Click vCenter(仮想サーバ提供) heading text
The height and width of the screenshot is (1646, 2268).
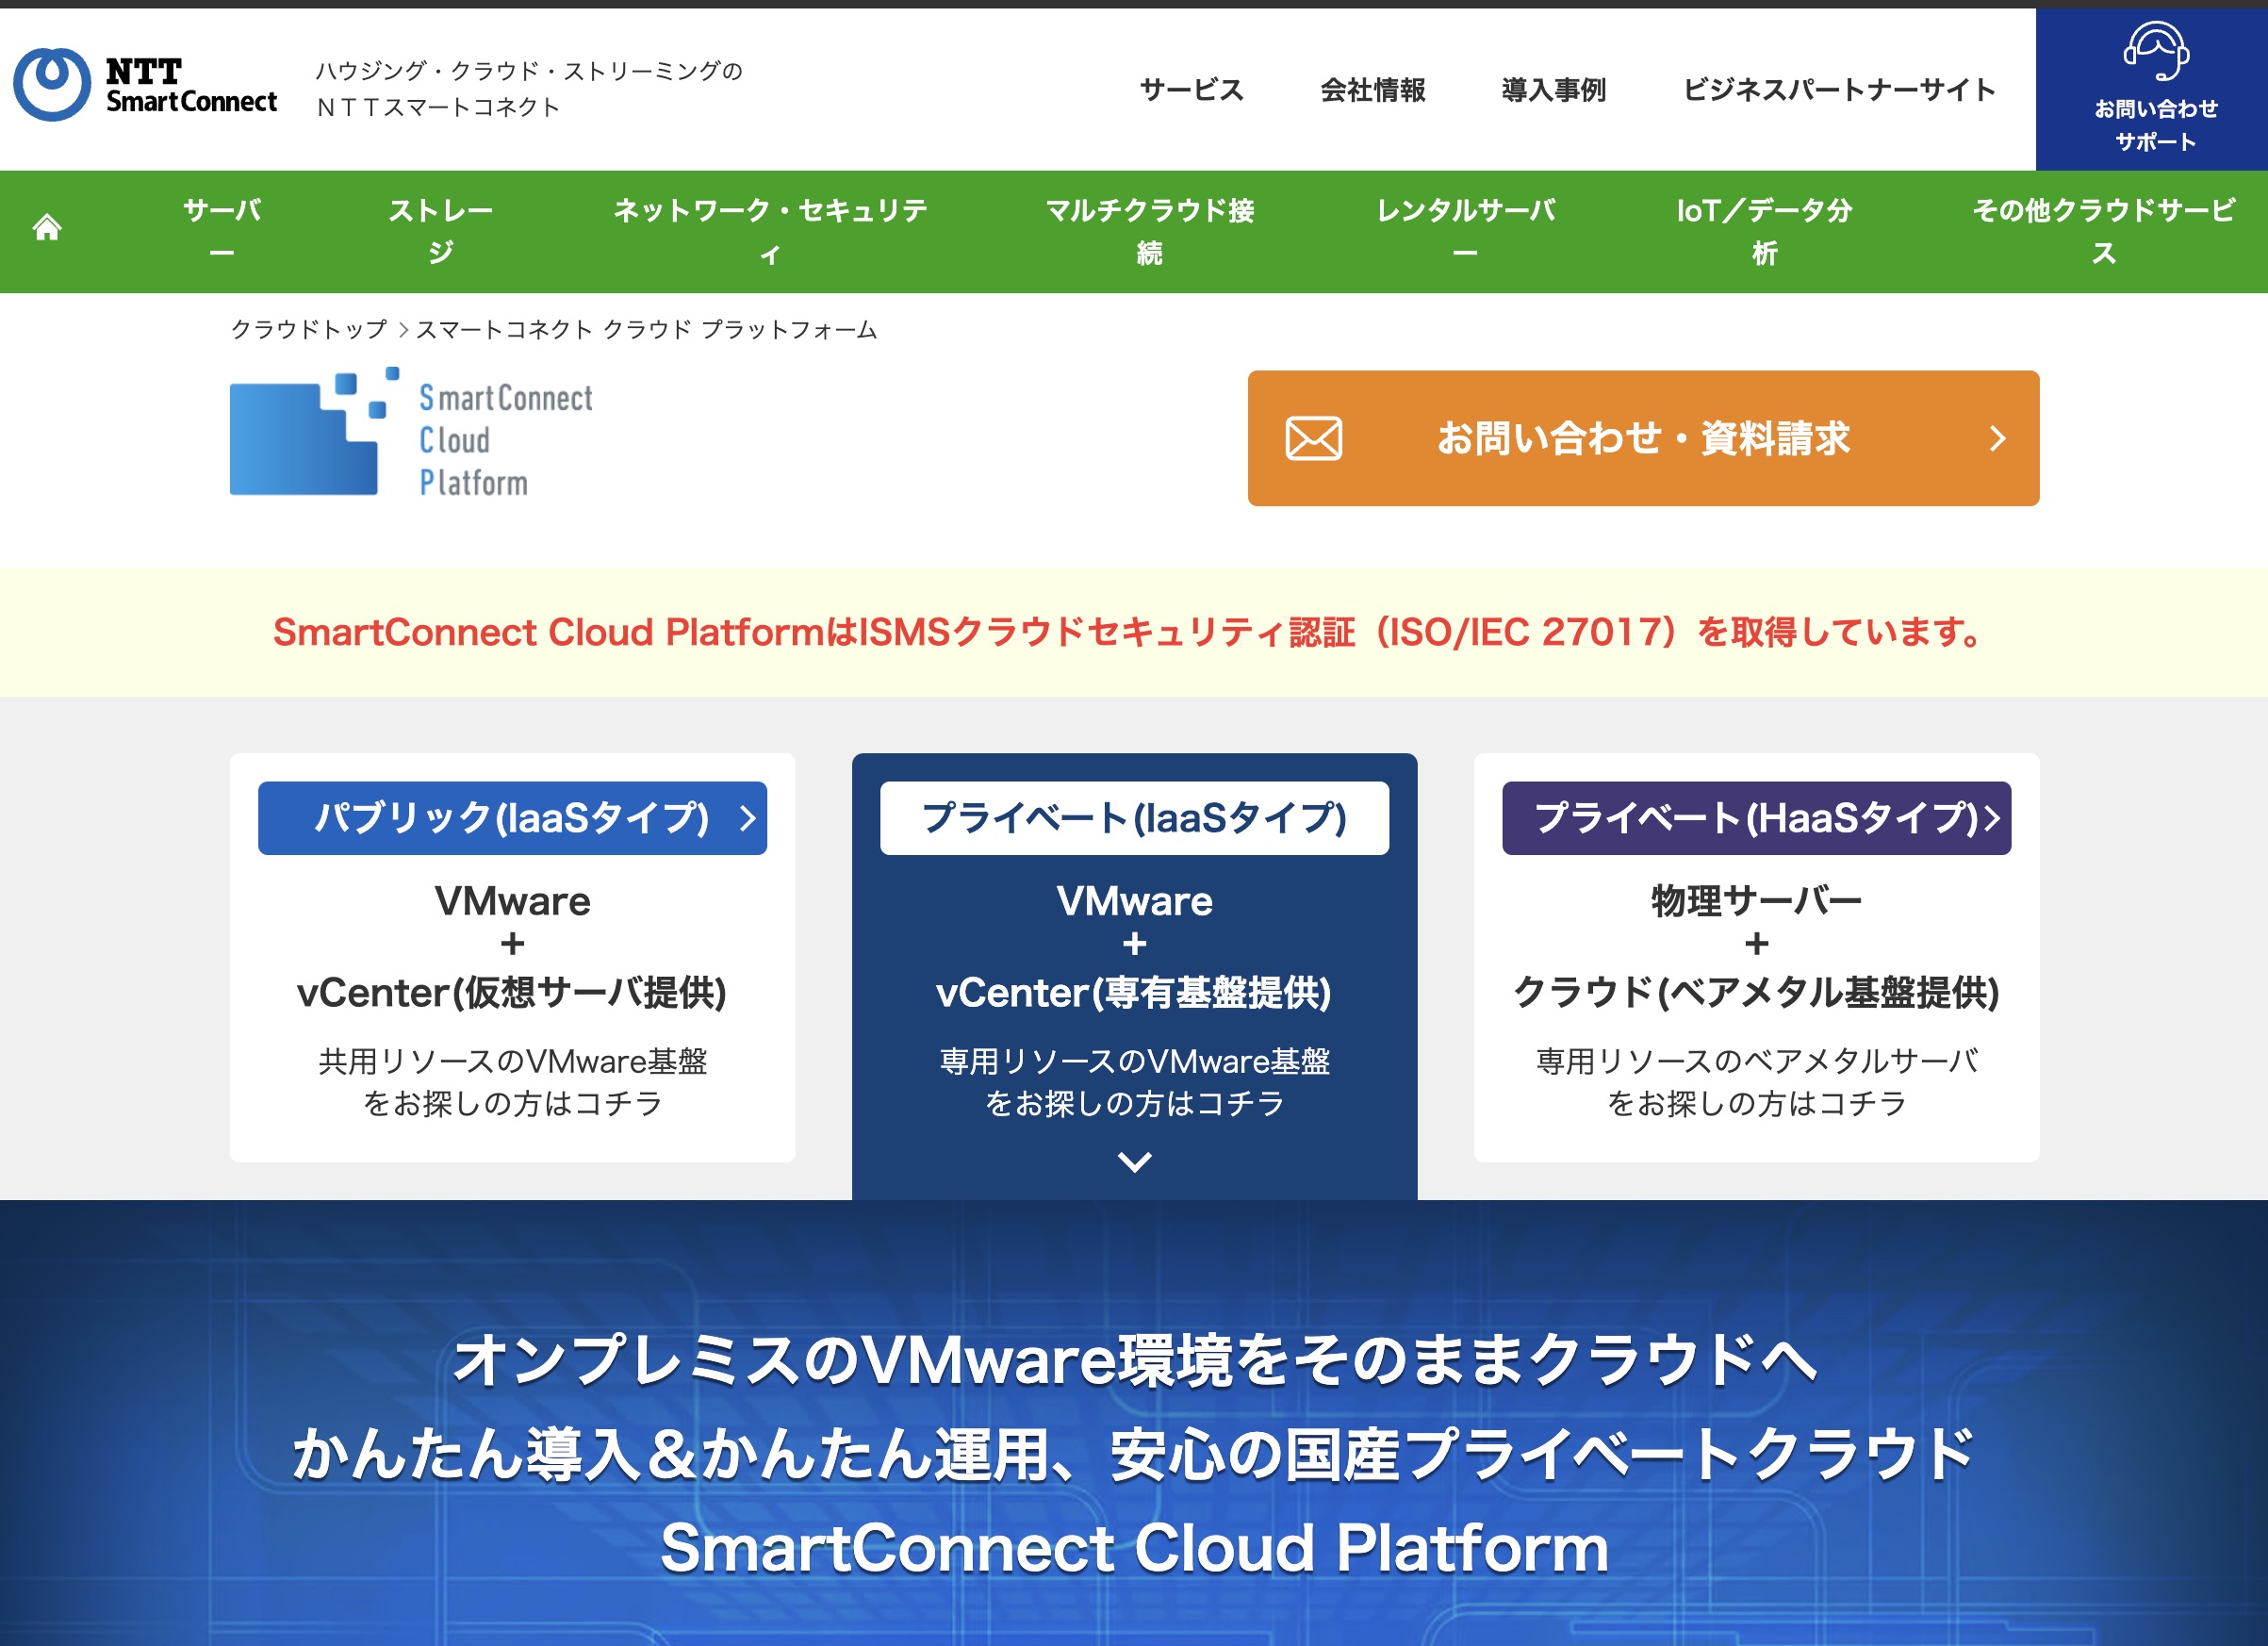click(512, 993)
